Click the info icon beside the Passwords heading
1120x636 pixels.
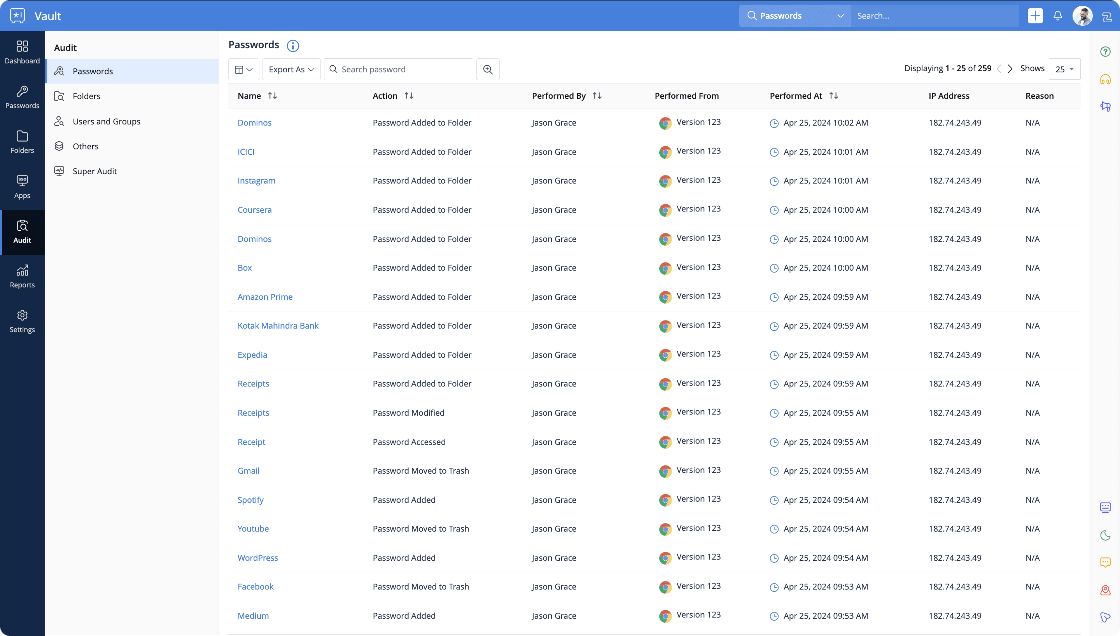click(x=291, y=45)
